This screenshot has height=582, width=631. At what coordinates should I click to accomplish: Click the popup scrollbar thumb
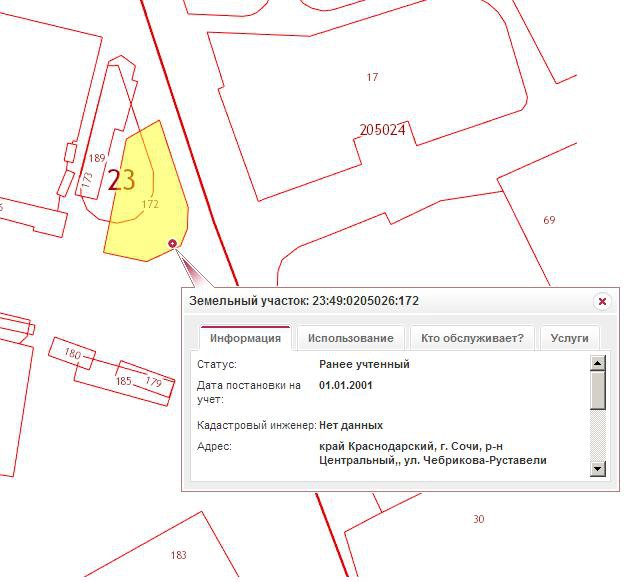[598, 391]
